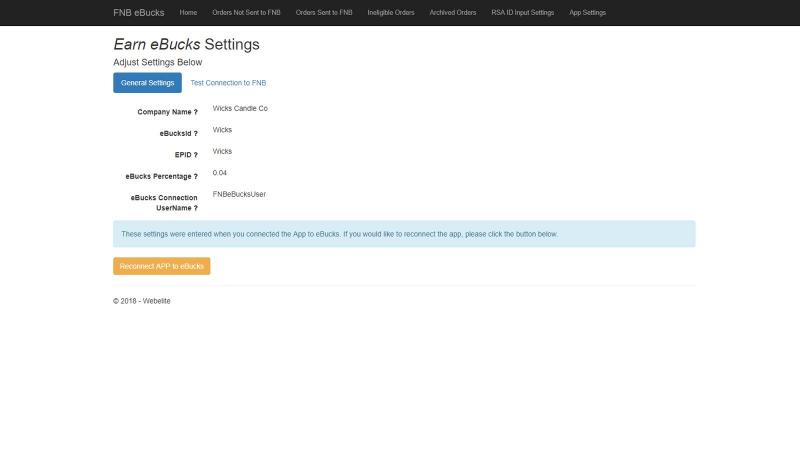Select the FNBeBucksUser value
Image resolution: width=800 pixels, height=450 pixels.
click(x=239, y=194)
